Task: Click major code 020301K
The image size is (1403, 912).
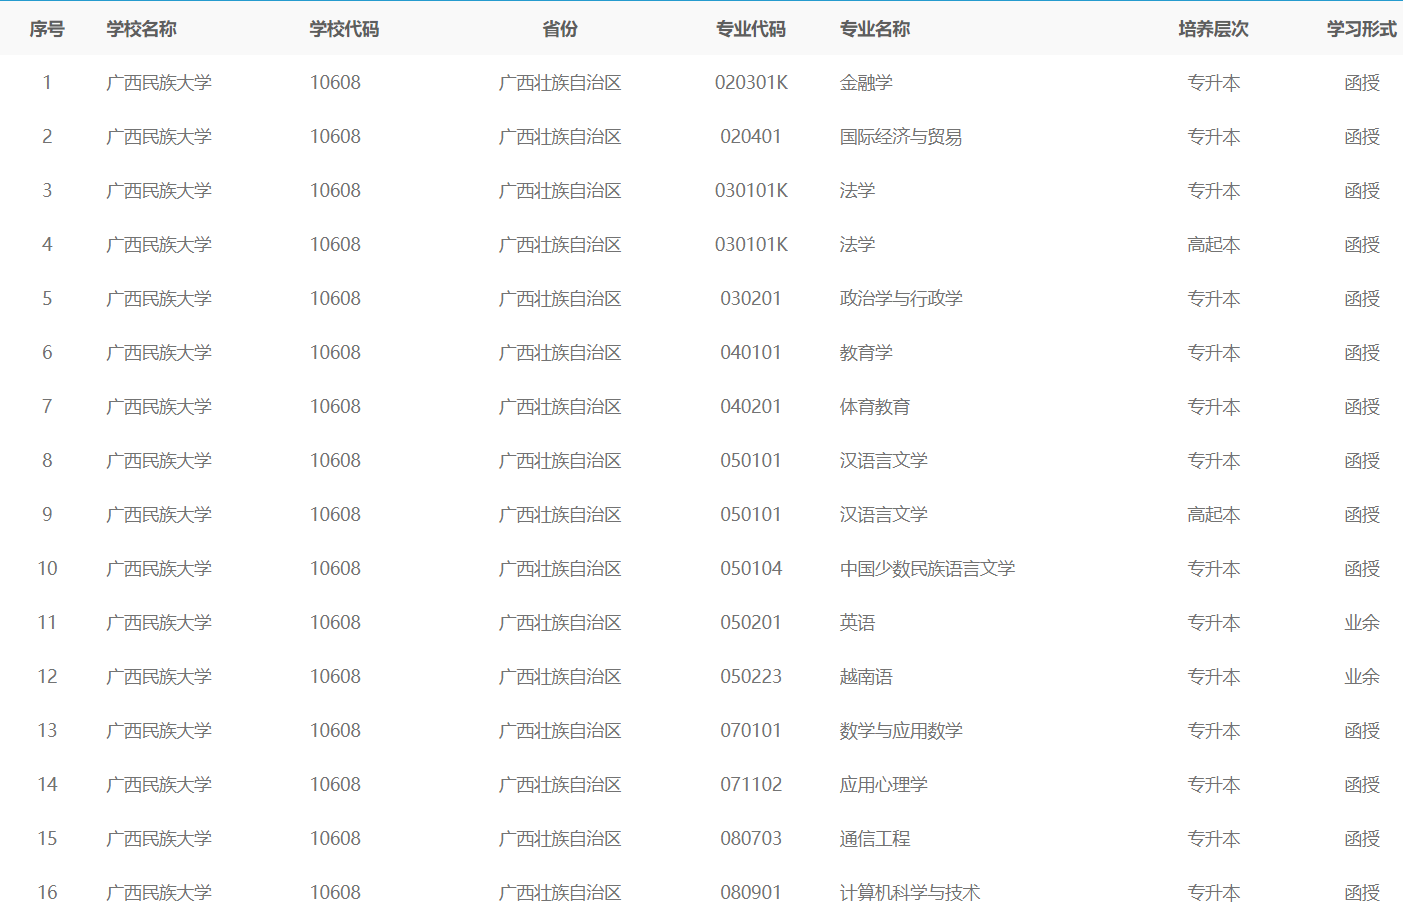Action: point(751,83)
